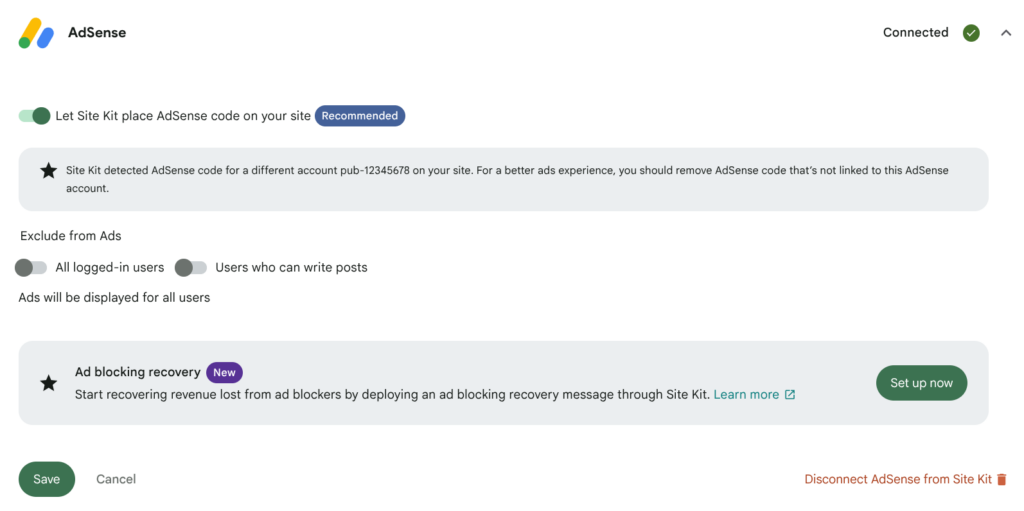The width and height of the screenshot is (1024, 511).
Task: Click the star icon beside Ad blocking recovery
Action: [x=48, y=383]
